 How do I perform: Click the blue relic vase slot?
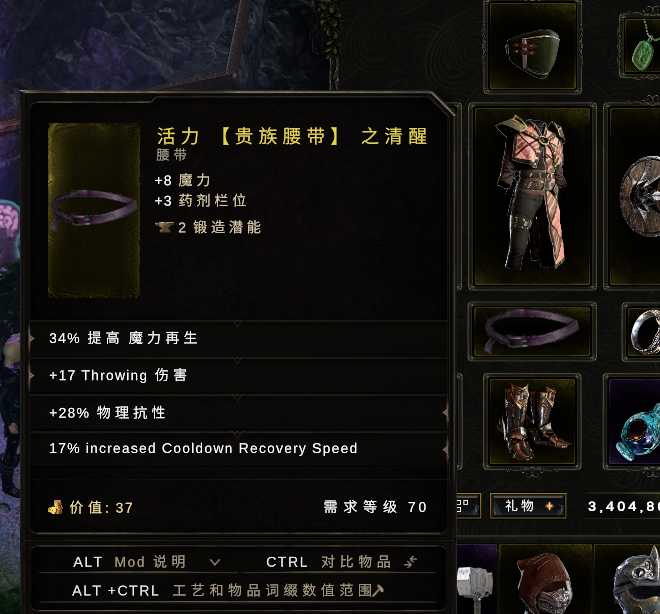click(633, 421)
